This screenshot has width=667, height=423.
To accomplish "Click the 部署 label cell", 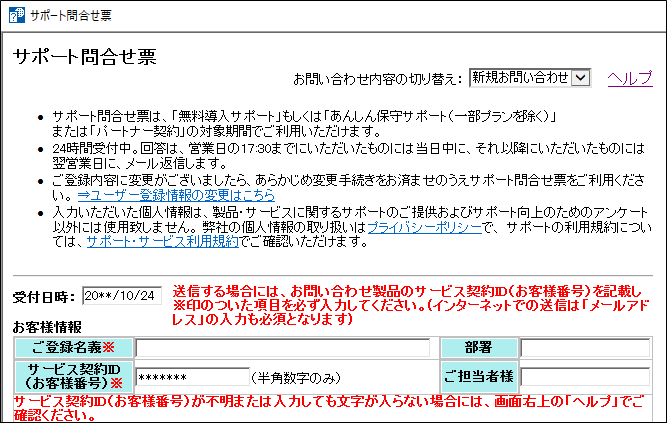I will click(x=479, y=348).
